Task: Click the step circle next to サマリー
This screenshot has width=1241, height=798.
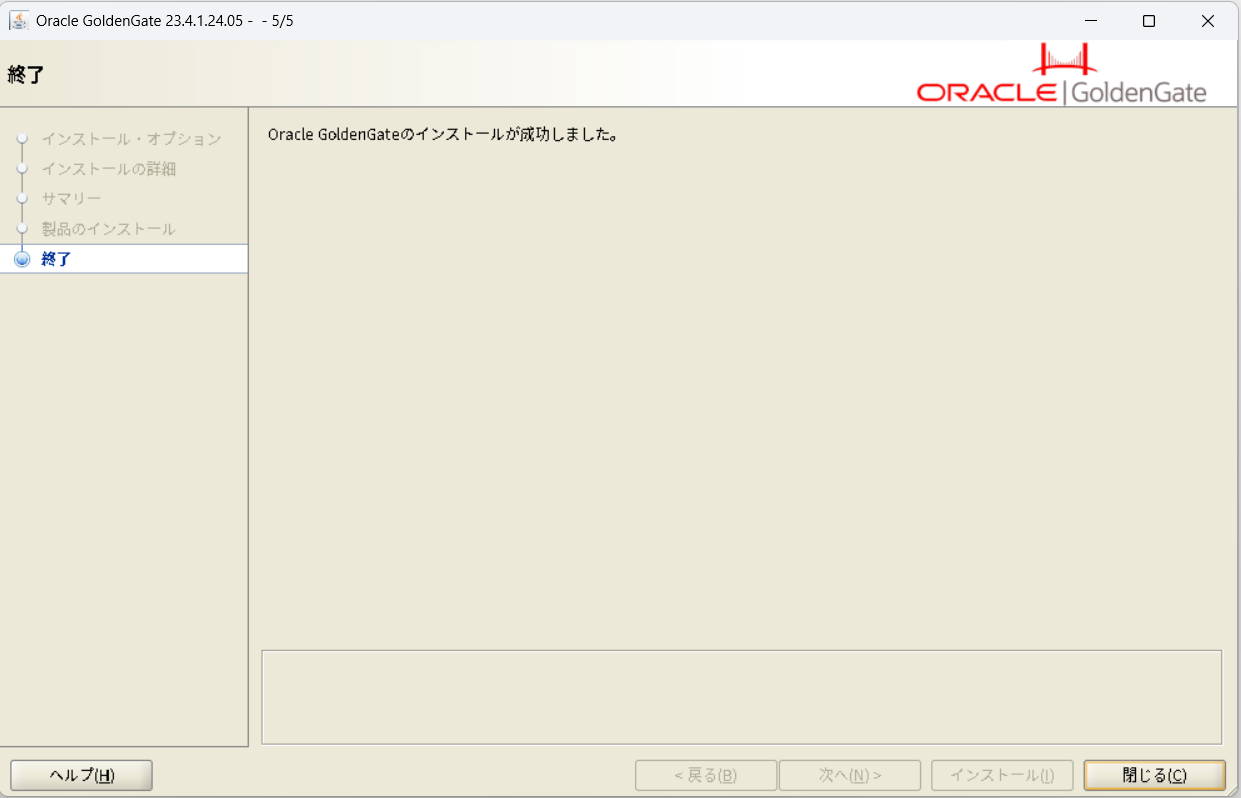Action: [22, 198]
